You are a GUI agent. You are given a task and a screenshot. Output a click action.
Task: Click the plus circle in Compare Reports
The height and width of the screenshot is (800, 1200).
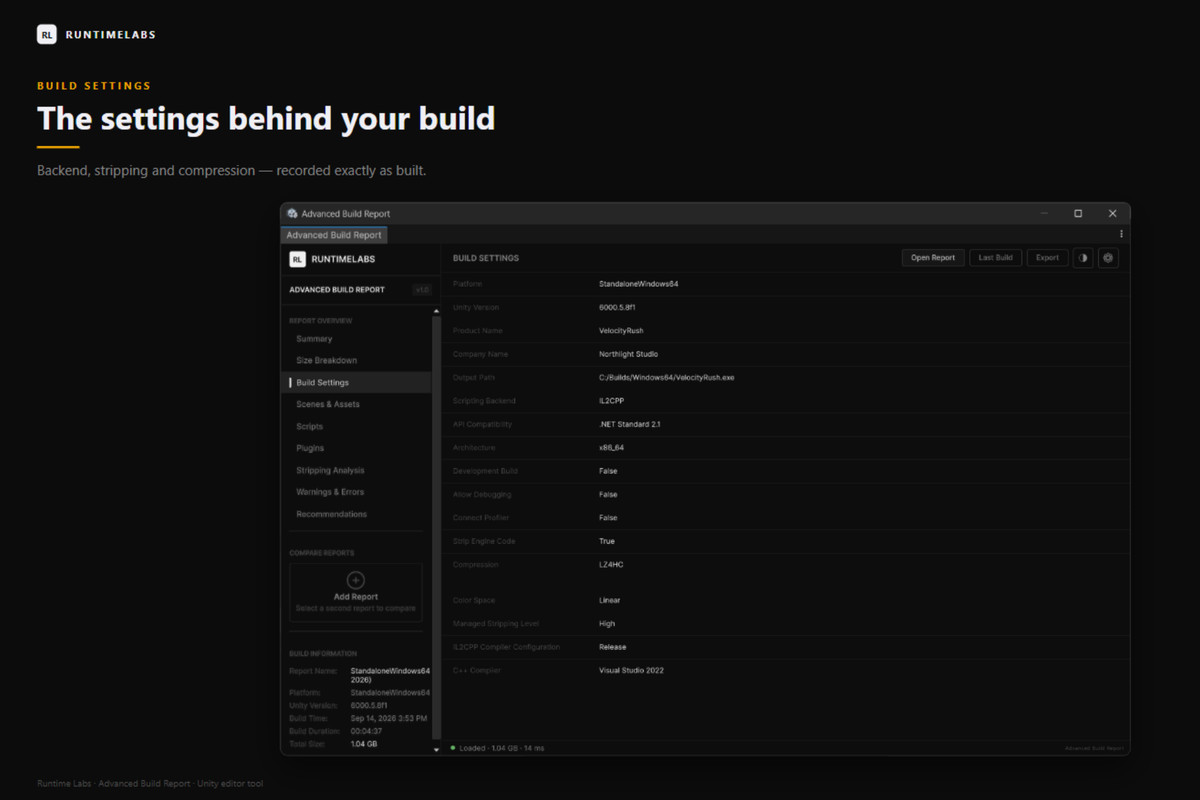click(356, 580)
